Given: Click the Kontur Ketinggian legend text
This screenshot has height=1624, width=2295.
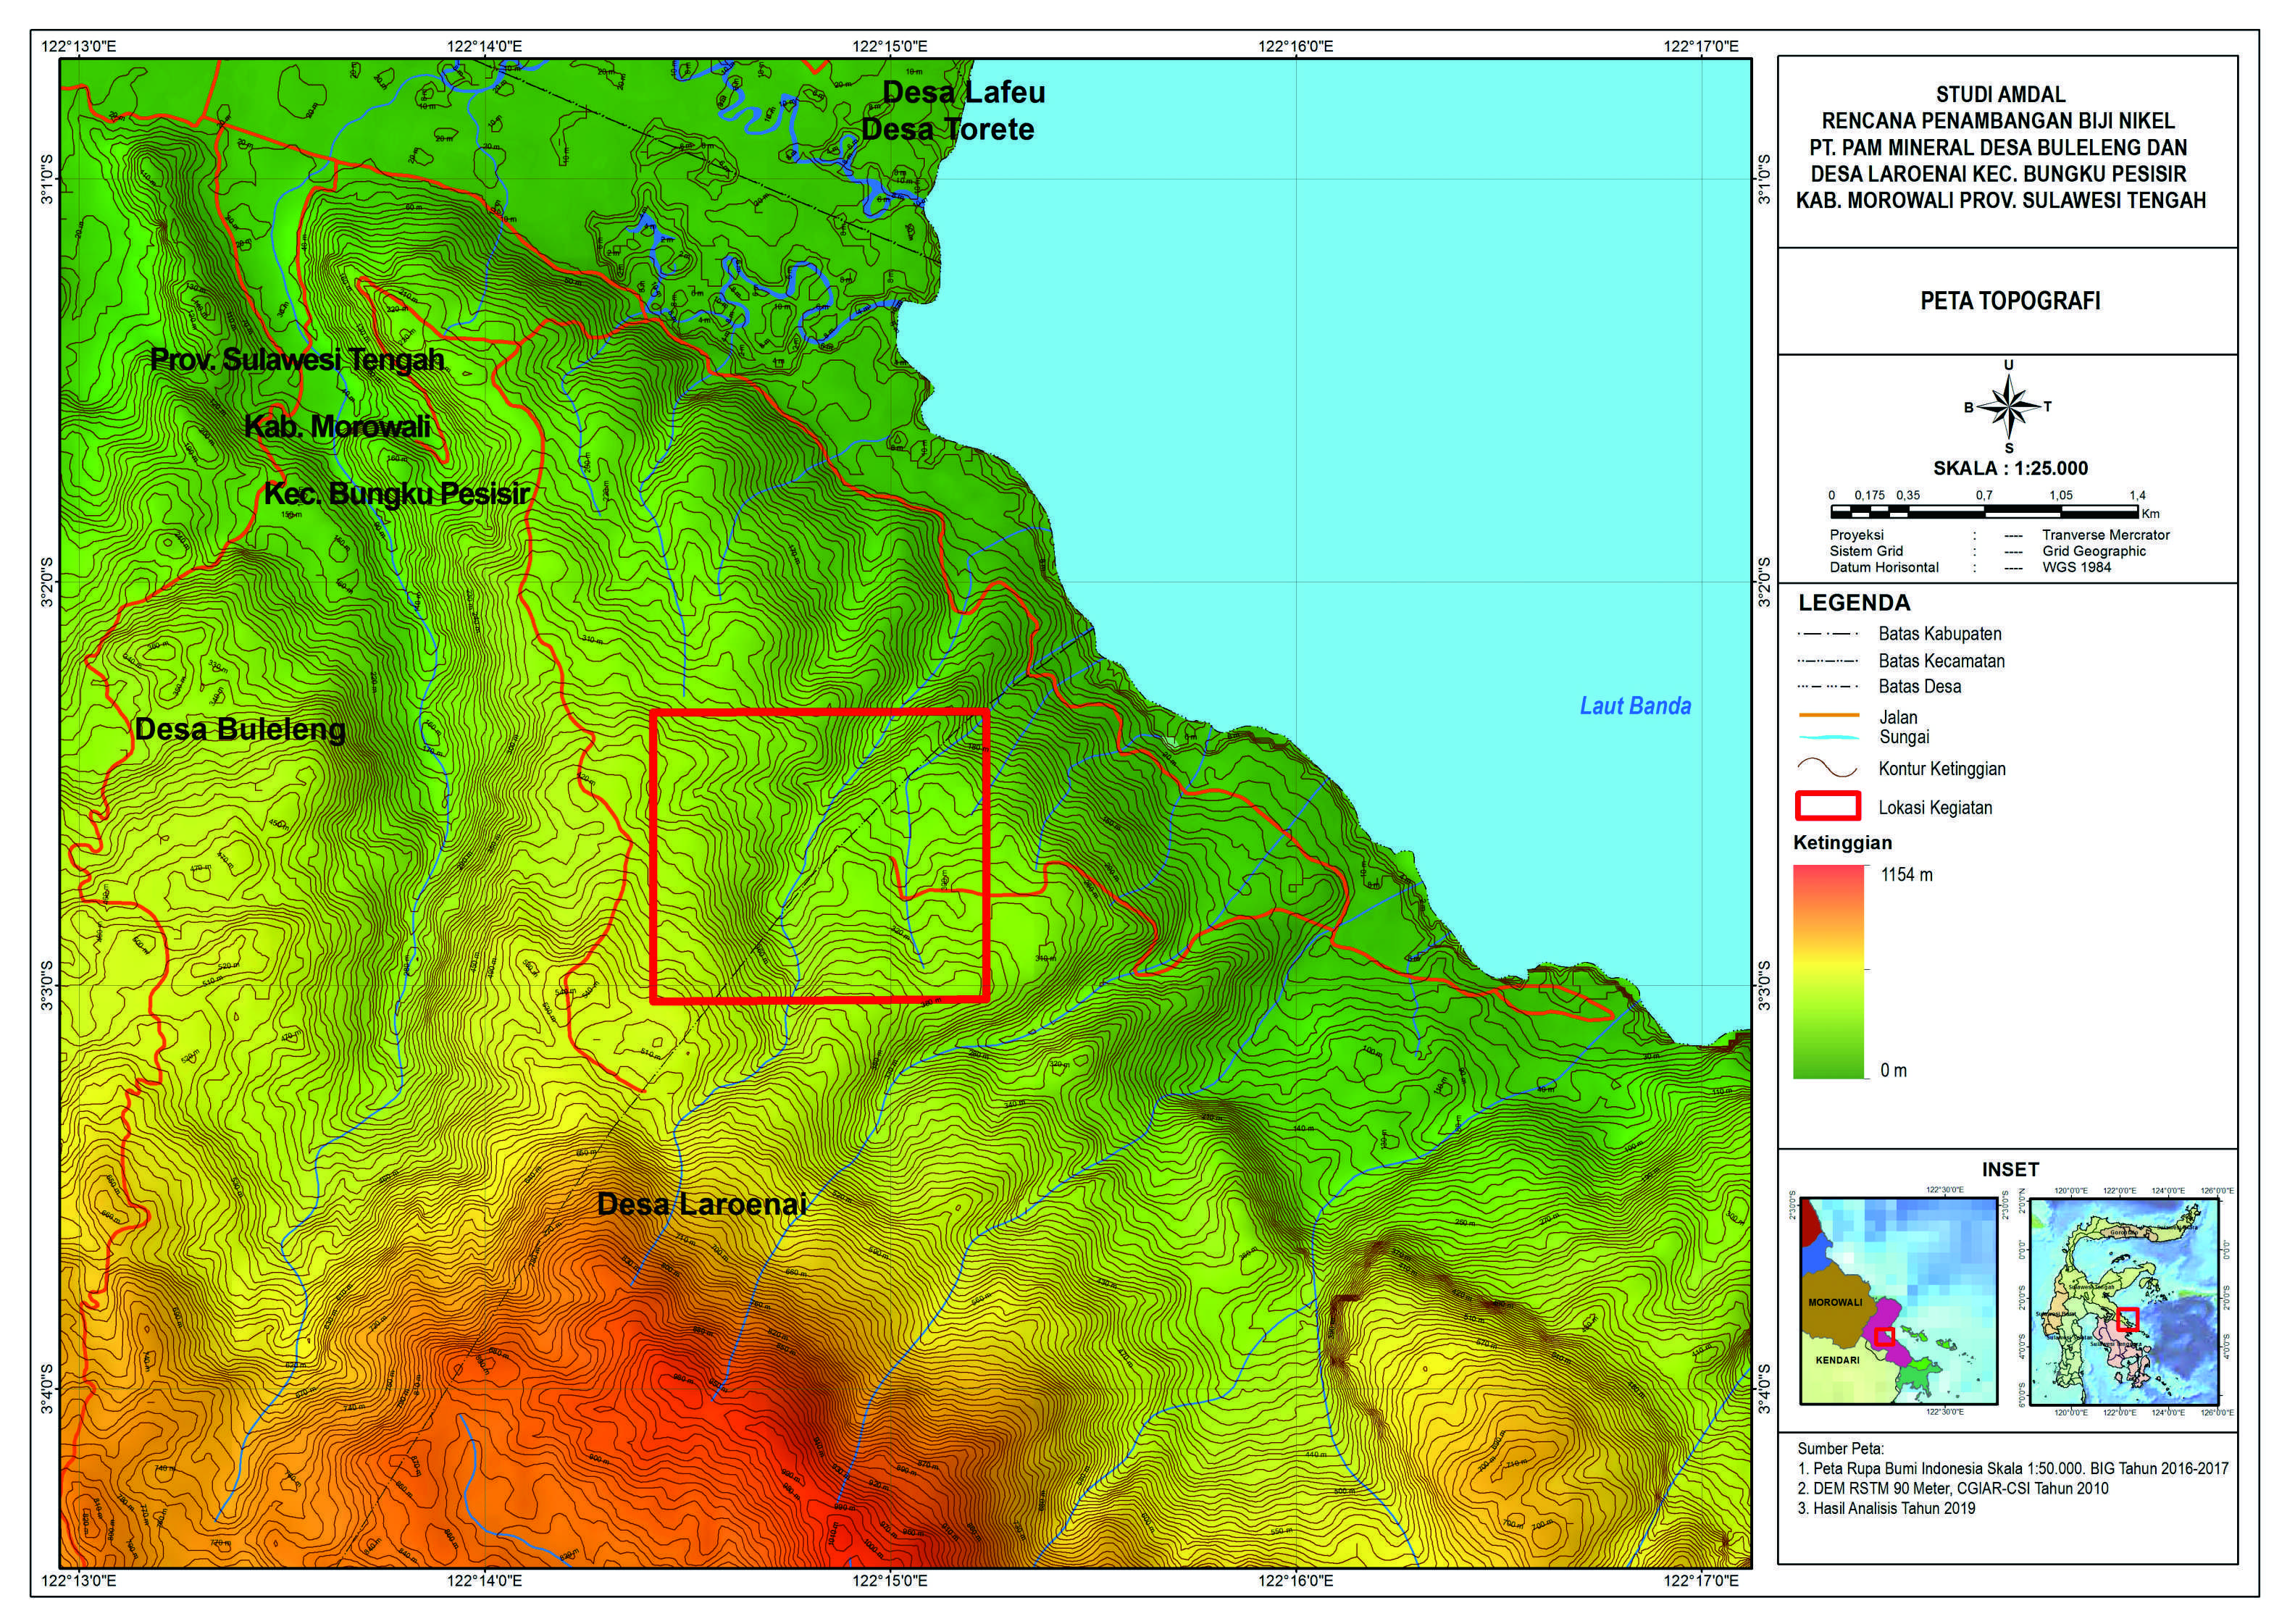Looking at the screenshot, I should tap(1942, 769).
